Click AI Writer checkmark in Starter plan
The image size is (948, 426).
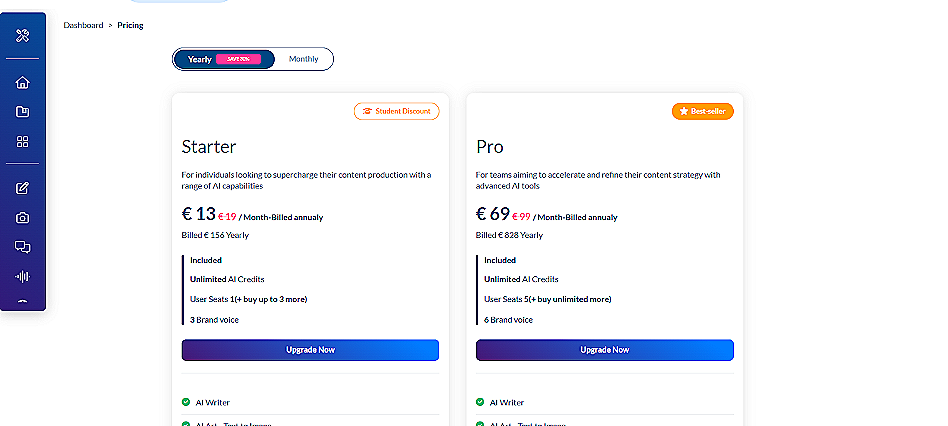(x=186, y=402)
